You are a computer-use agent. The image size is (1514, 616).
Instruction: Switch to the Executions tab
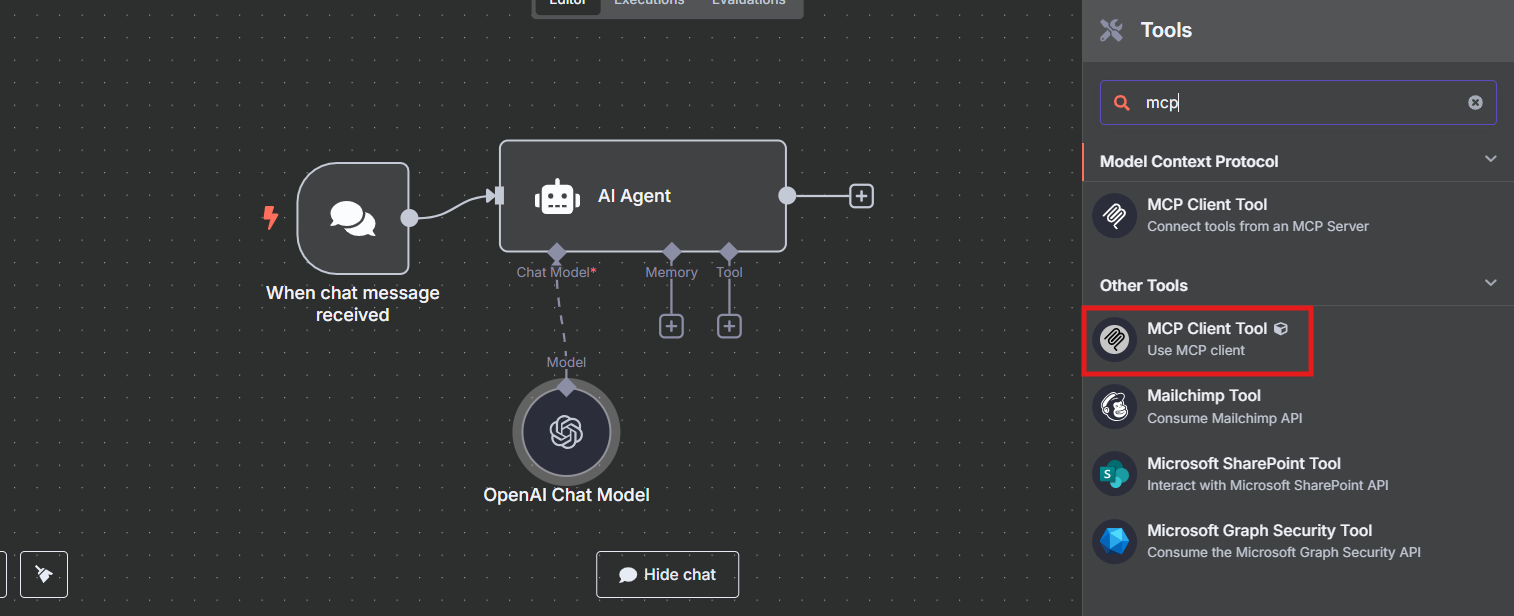point(648,3)
